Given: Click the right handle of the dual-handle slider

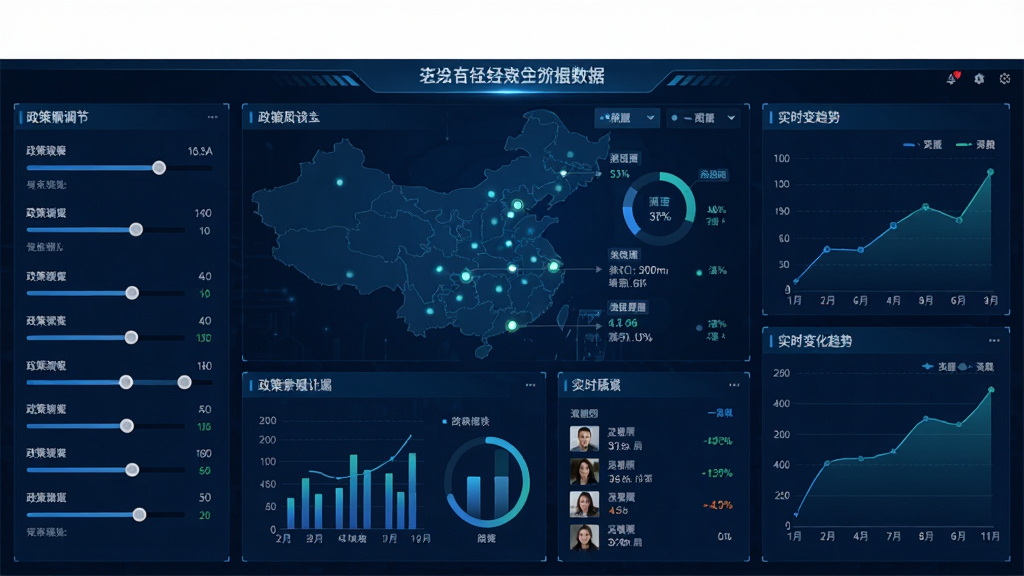Looking at the screenshot, I should tap(185, 382).
